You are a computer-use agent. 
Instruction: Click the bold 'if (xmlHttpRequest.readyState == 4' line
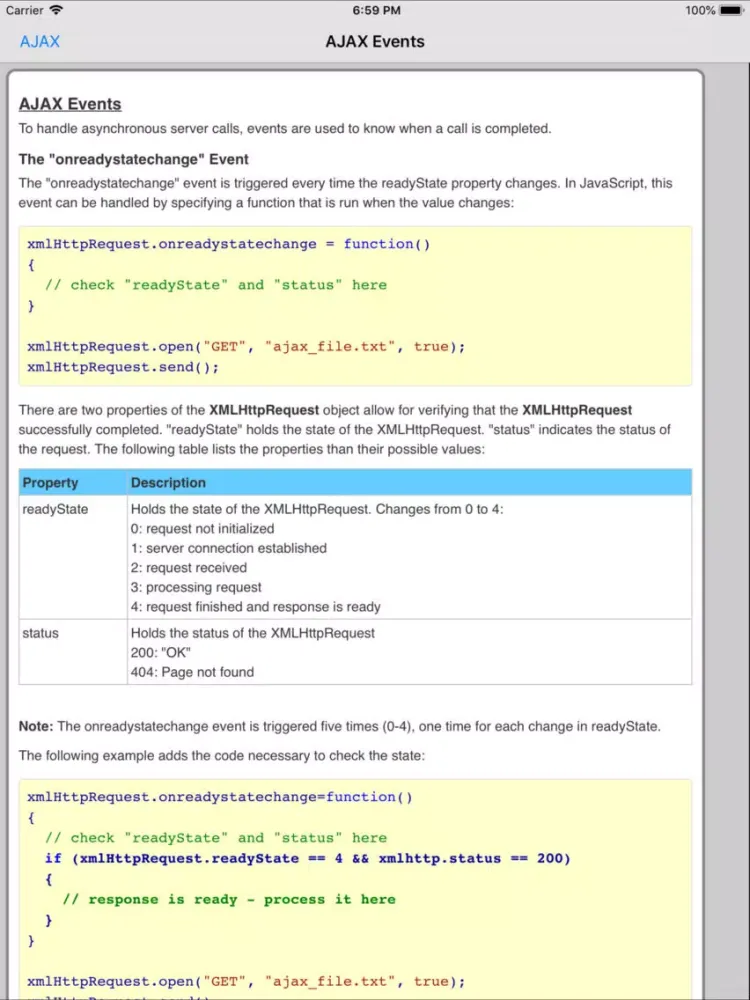point(307,858)
